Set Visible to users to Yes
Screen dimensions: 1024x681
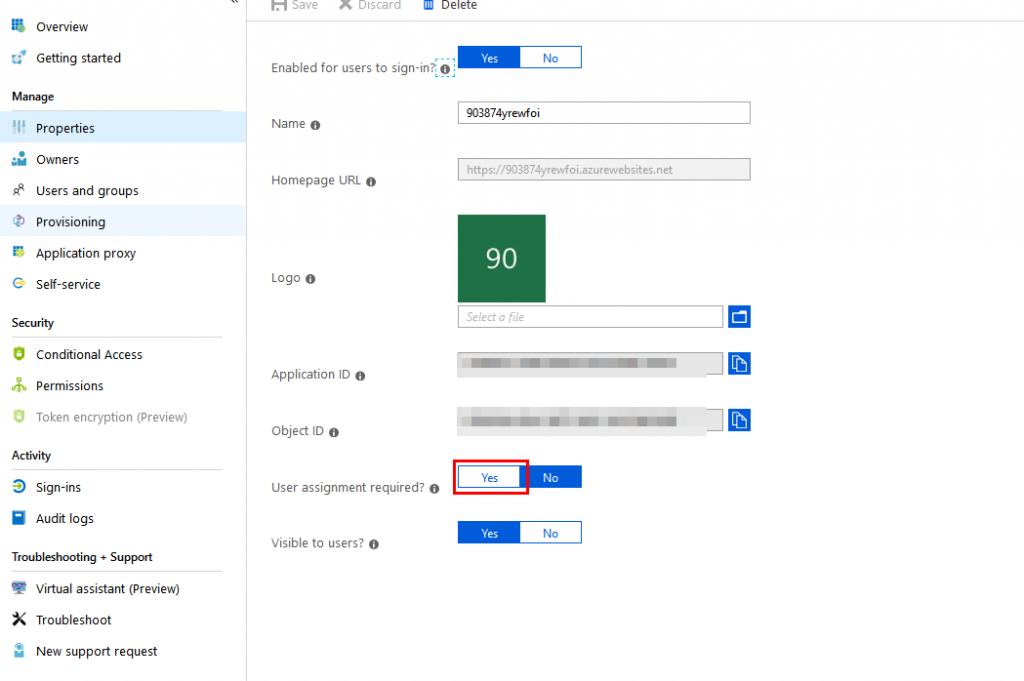pos(489,533)
